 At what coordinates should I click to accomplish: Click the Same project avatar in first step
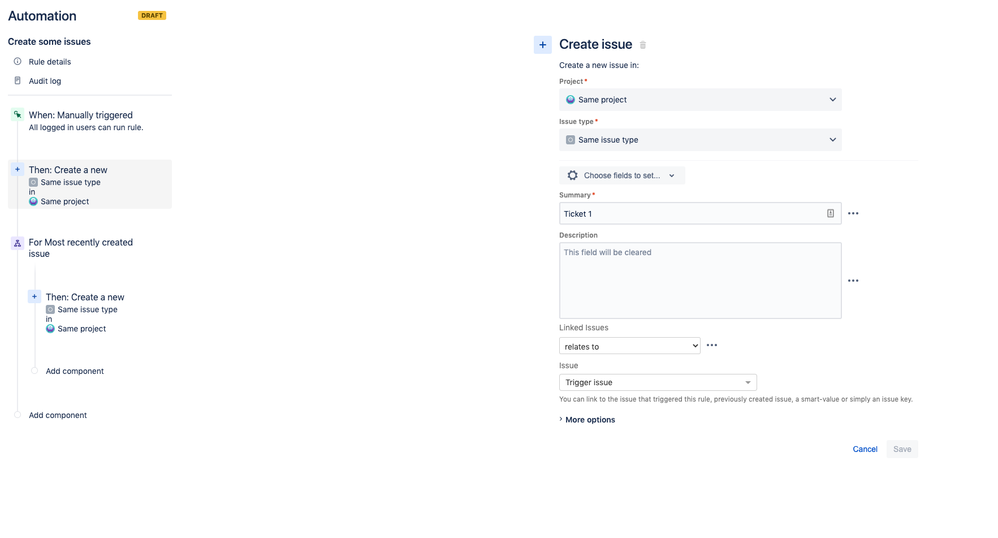tap(33, 201)
